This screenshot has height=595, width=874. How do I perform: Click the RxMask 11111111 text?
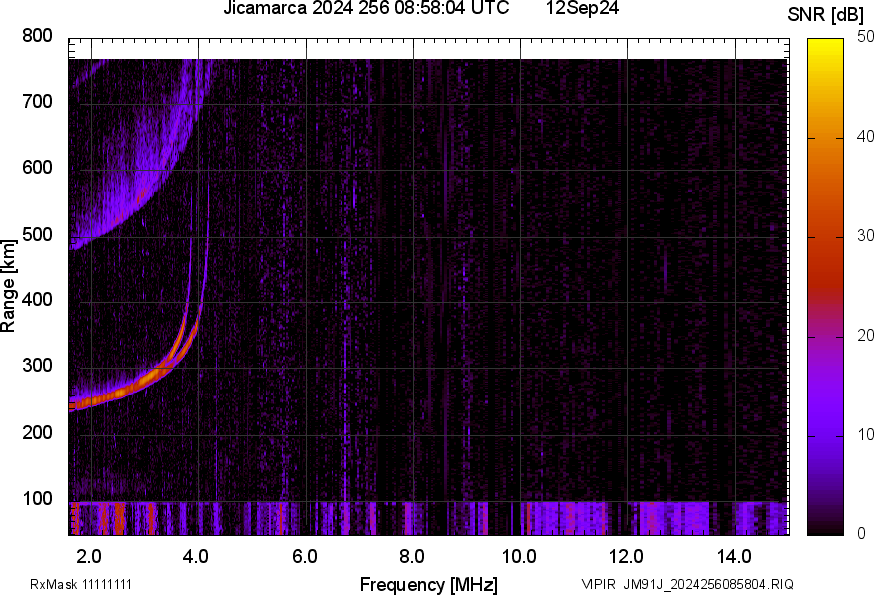[x=81, y=584]
